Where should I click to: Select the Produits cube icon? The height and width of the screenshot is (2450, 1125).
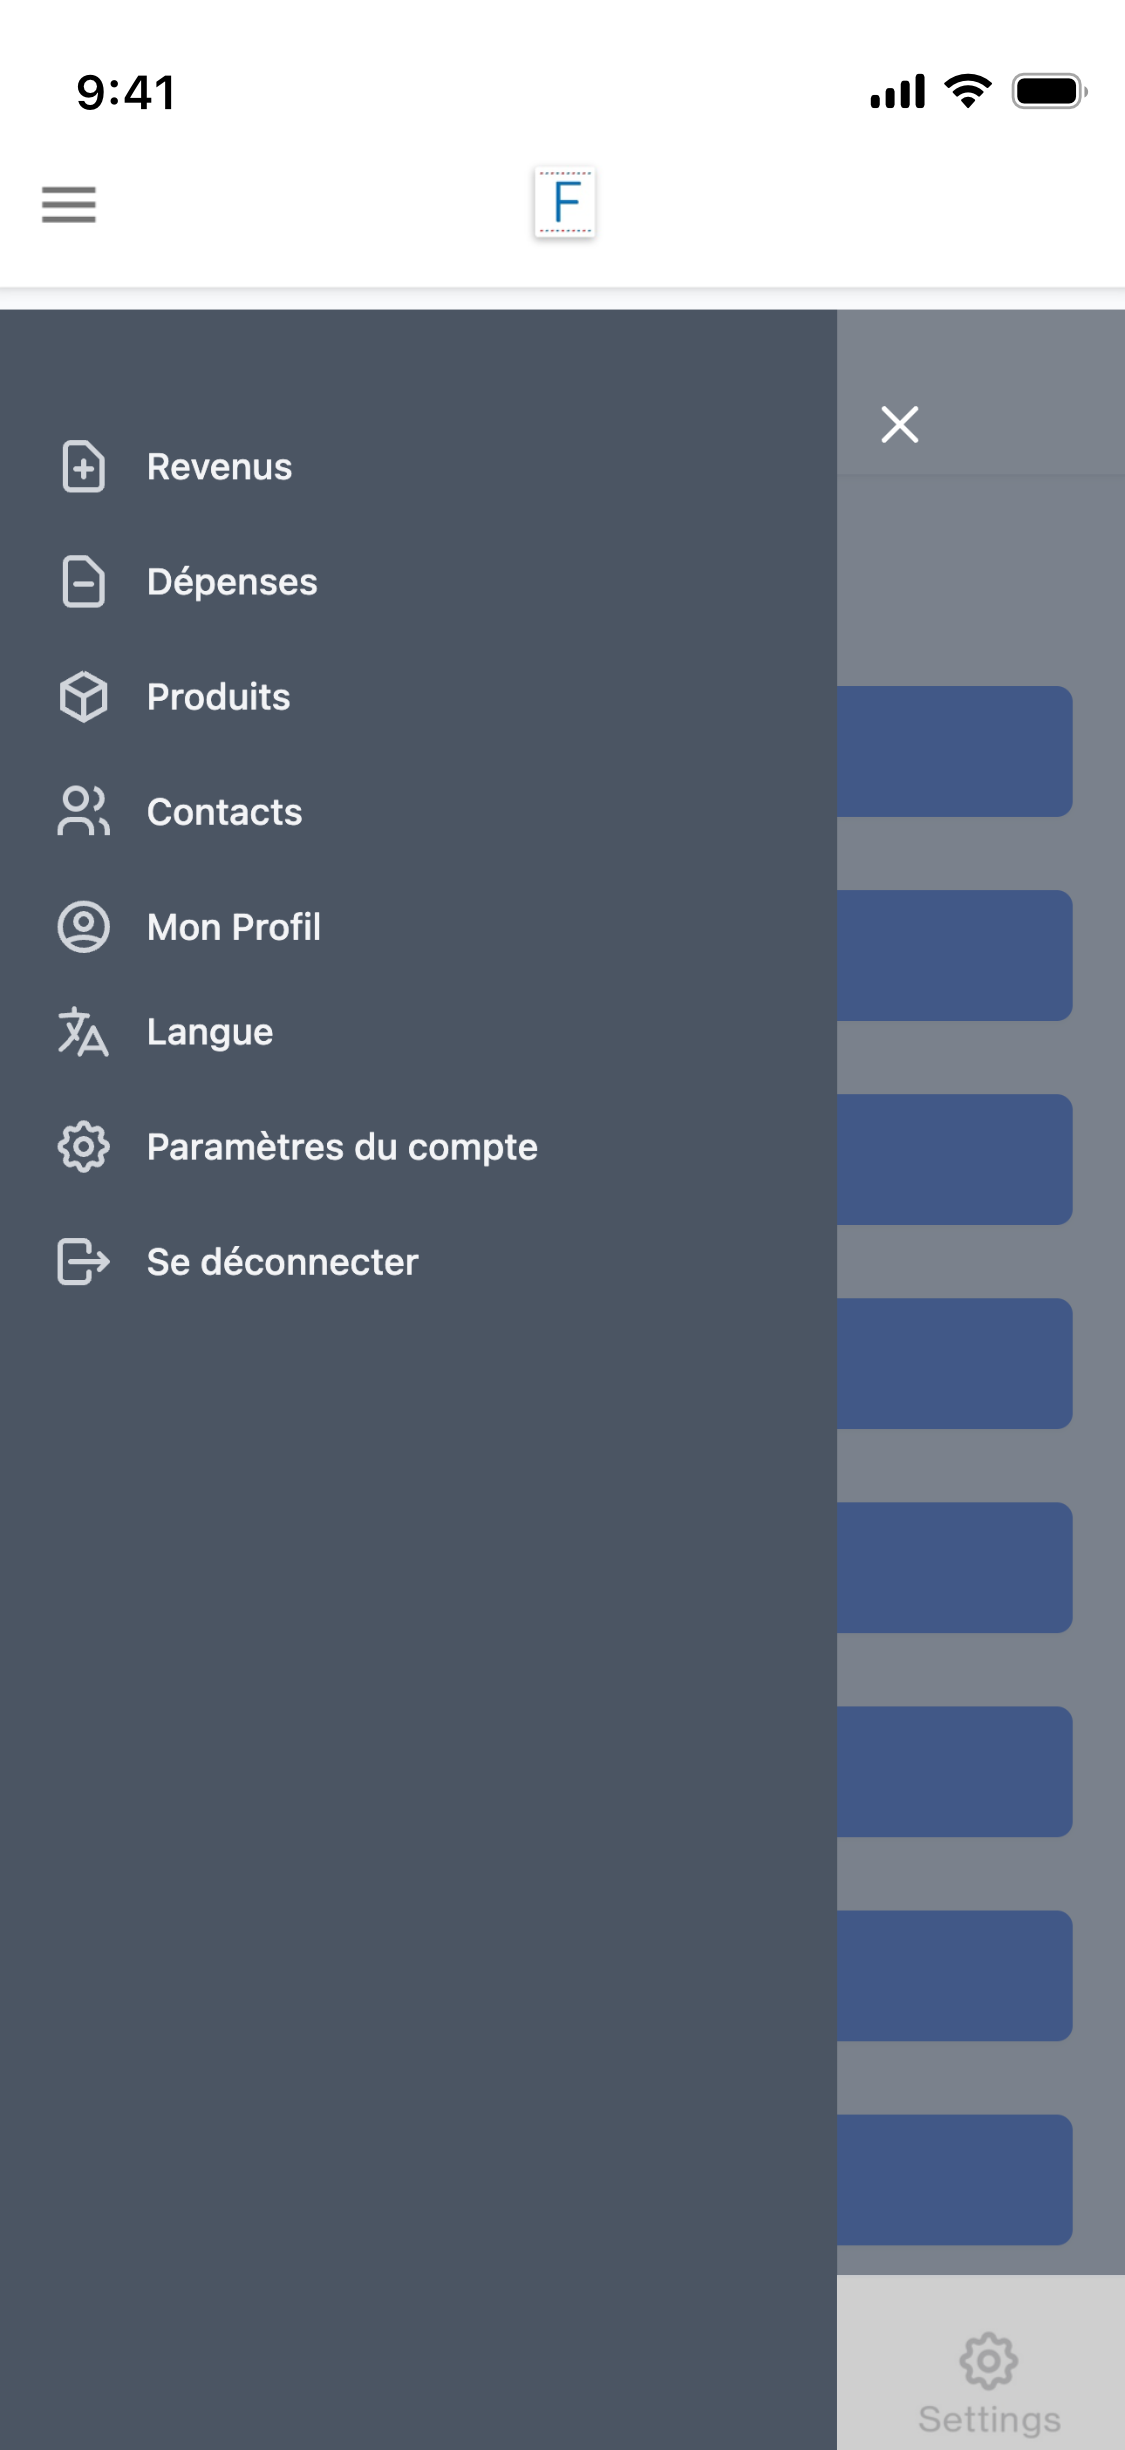[82, 697]
